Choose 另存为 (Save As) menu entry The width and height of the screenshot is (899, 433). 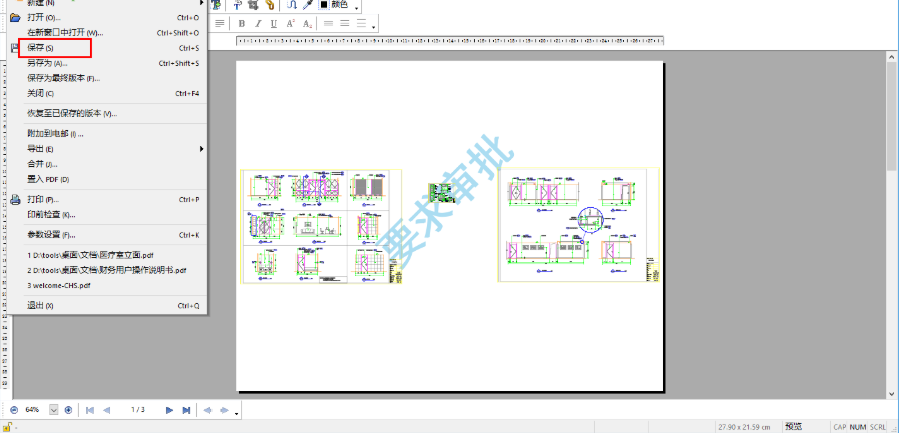47,63
